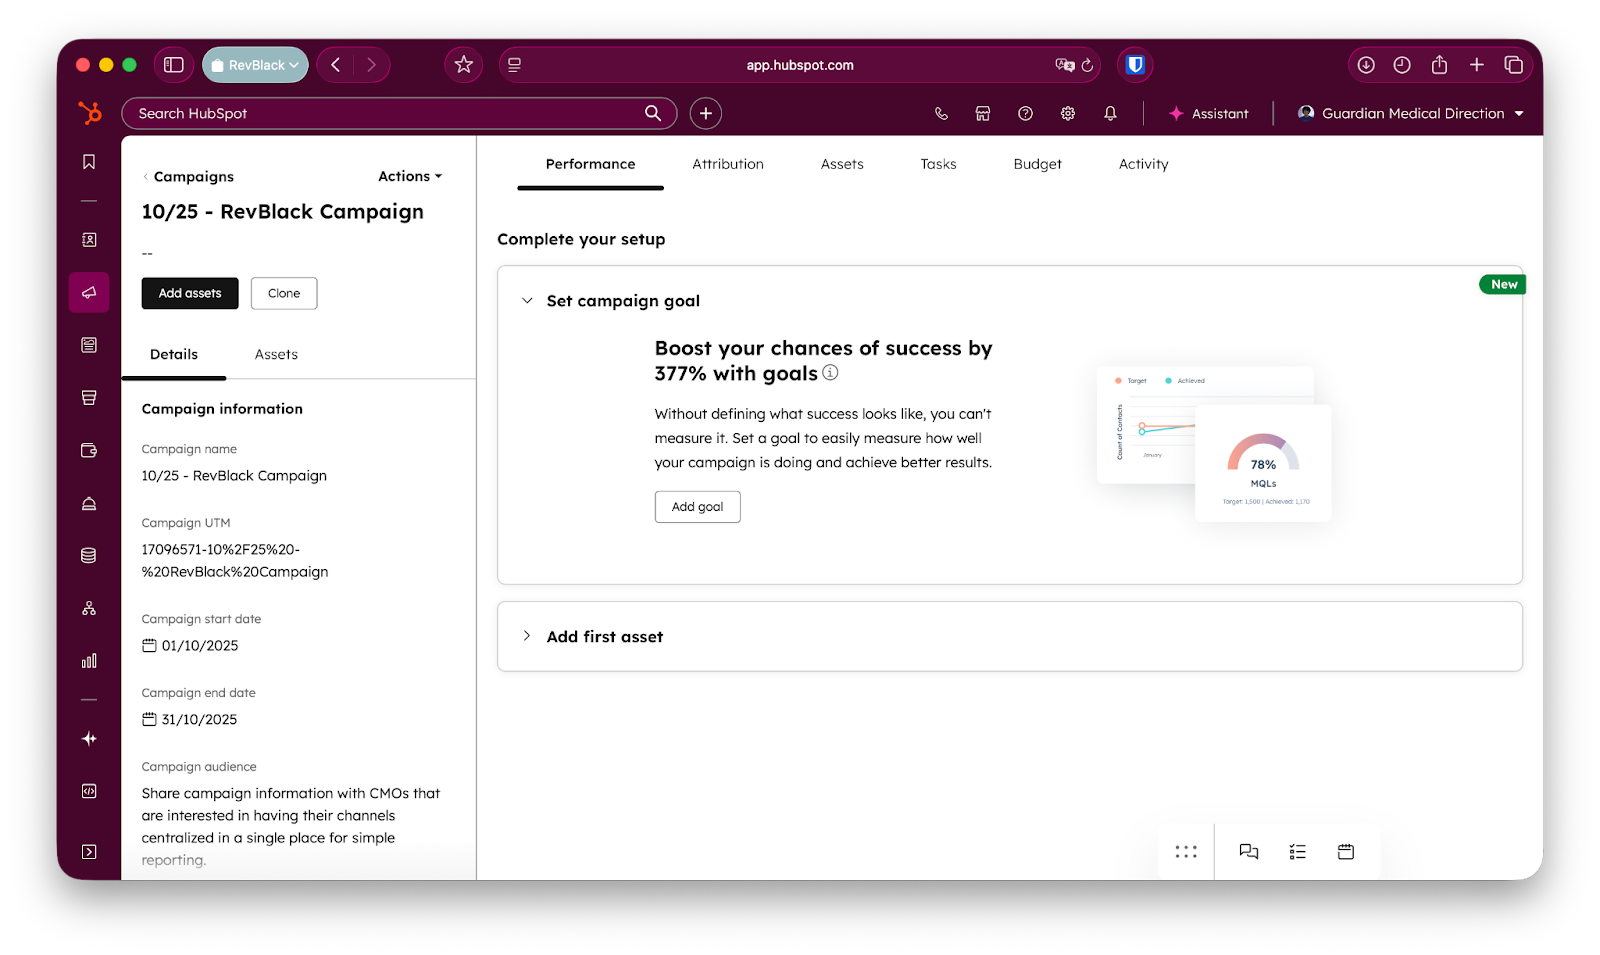The height and width of the screenshot is (955, 1600).
Task: Click the Add goal button
Action: [x=698, y=507]
